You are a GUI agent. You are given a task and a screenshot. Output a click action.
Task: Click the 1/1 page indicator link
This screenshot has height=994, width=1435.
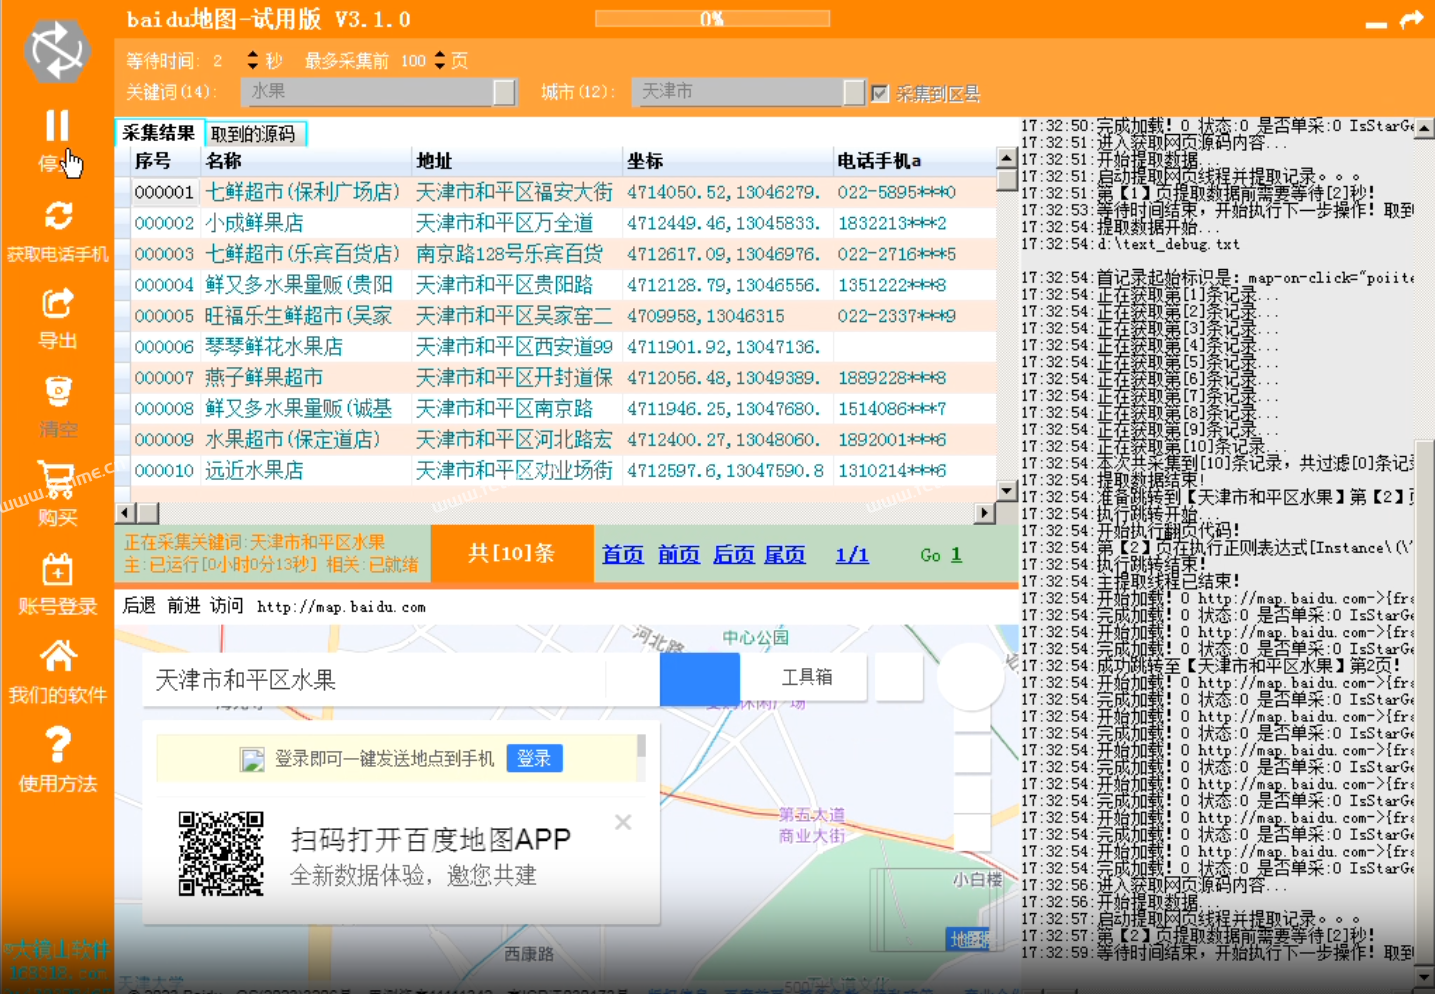coord(852,554)
